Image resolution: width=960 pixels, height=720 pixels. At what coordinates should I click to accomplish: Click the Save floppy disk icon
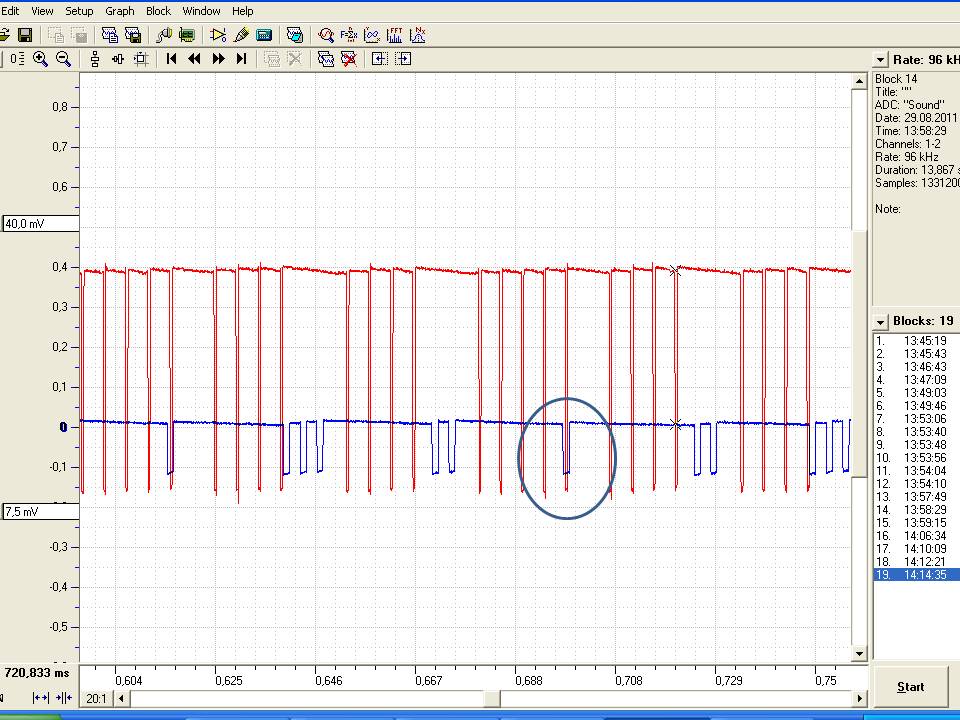pos(24,35)
